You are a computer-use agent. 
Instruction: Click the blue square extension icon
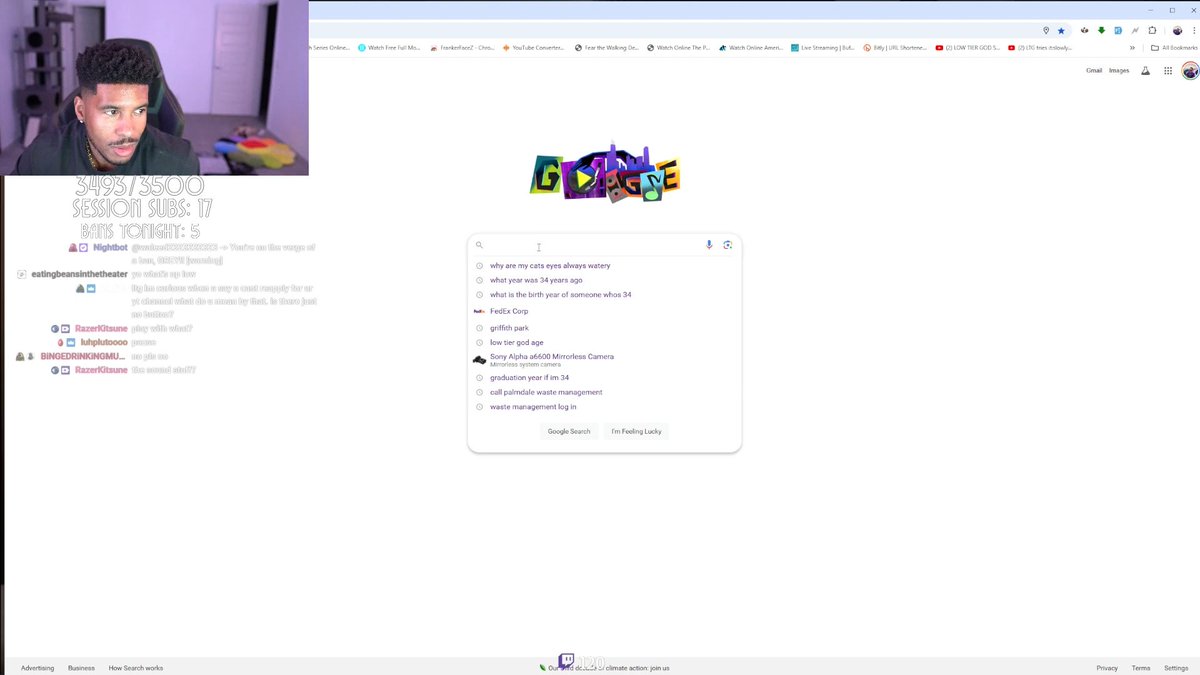coord(1118,31)
